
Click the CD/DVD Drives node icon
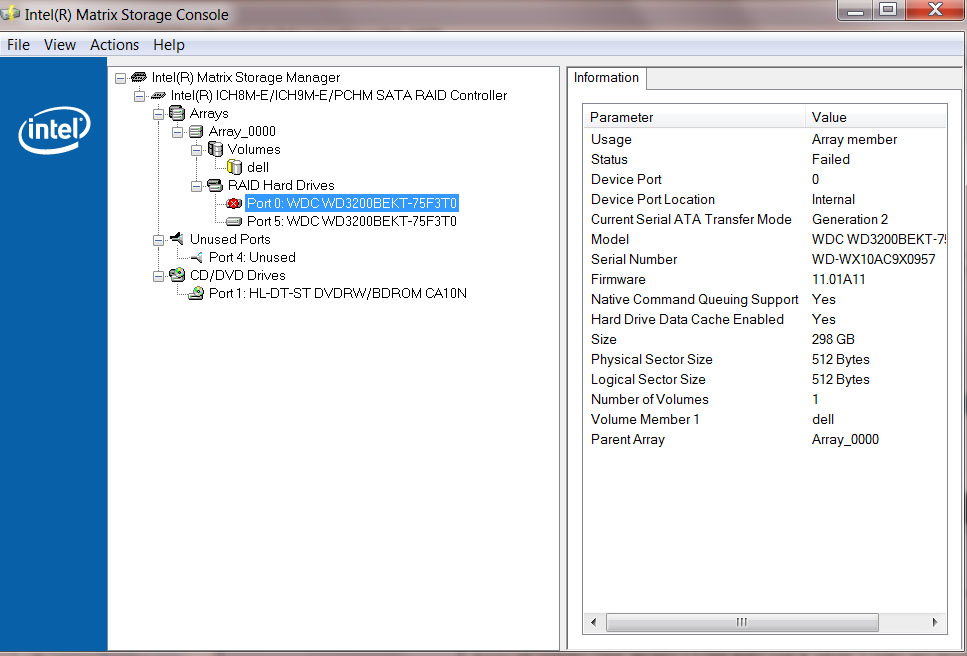[x=177, y=274]
